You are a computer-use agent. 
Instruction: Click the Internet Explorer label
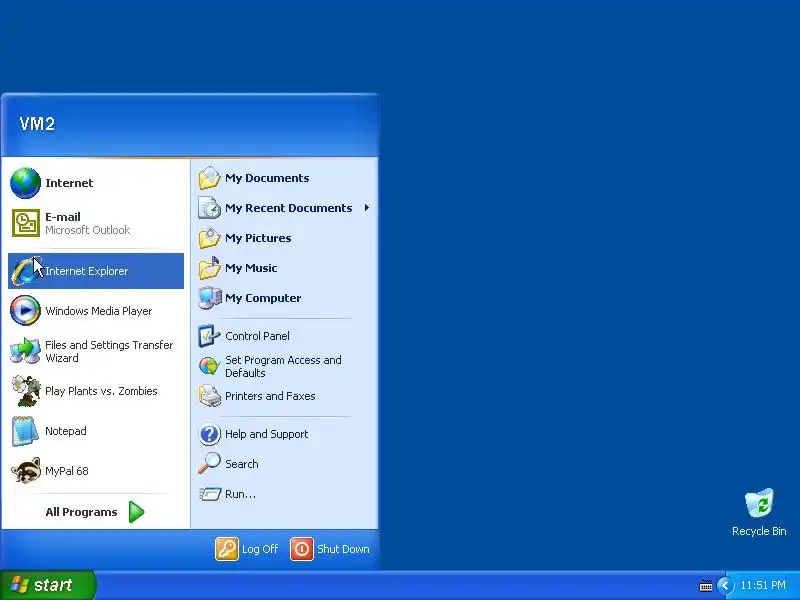86,271
